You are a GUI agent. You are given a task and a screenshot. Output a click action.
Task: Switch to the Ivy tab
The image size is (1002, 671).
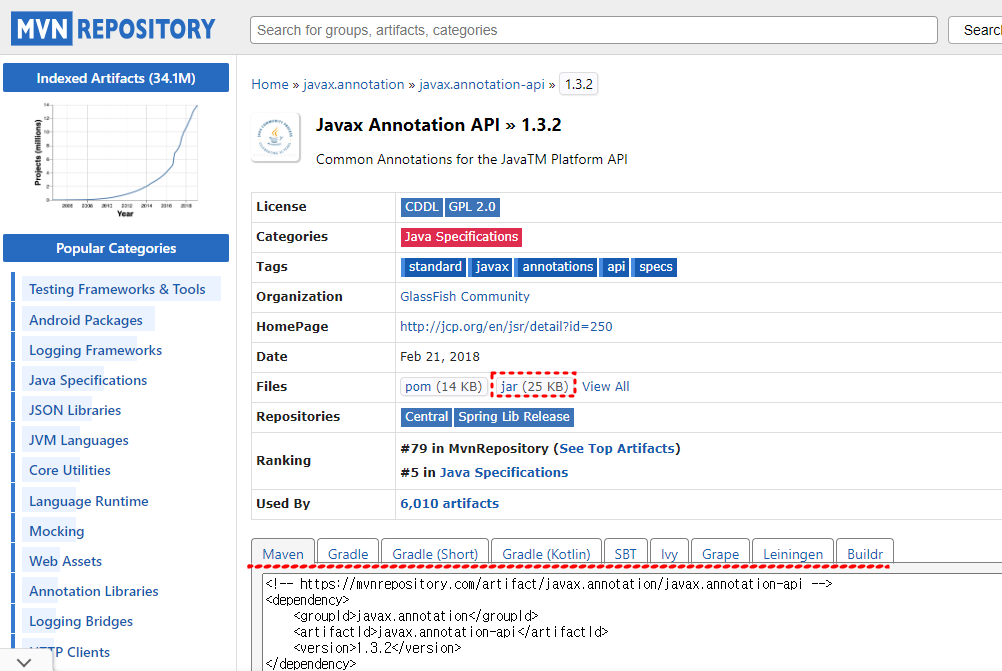[669, 553]
